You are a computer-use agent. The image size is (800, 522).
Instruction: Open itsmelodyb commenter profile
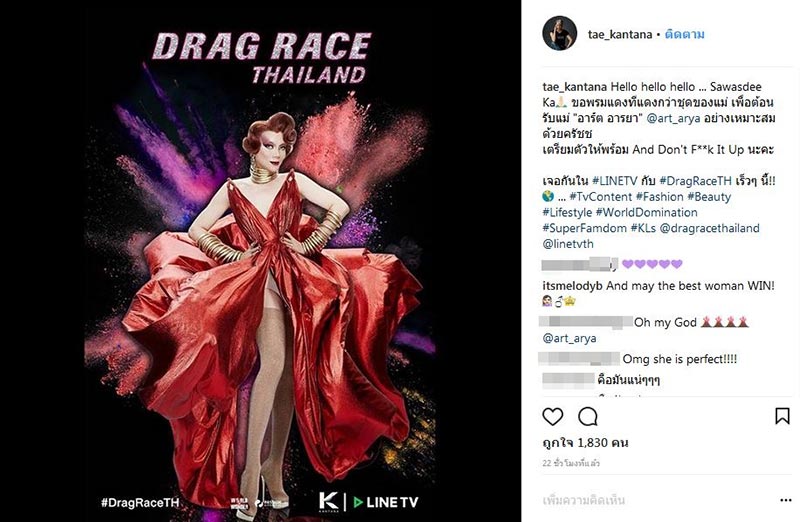[572, 286]
